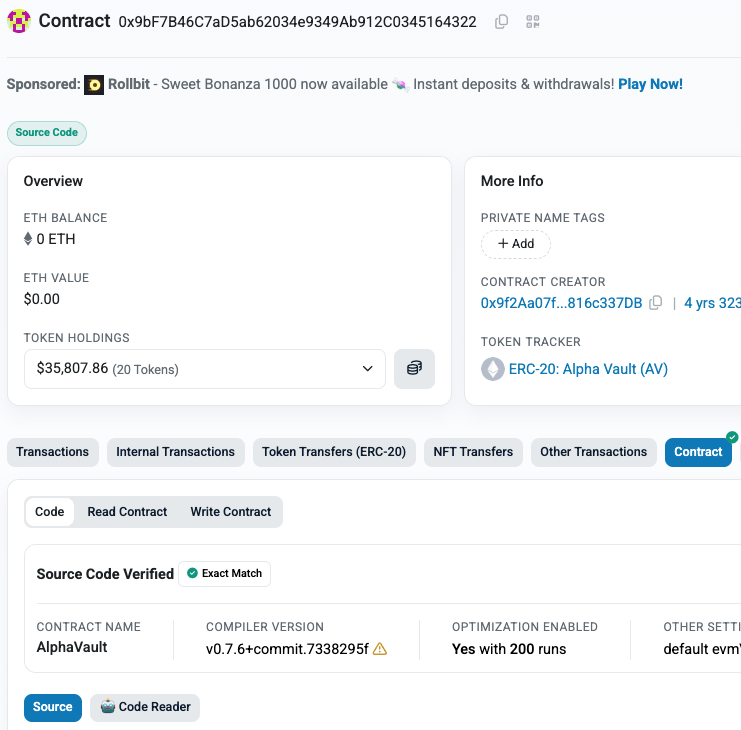Open token holdings wallet view icon
Screen dimensions: 741x730
(x=414, y=369)
